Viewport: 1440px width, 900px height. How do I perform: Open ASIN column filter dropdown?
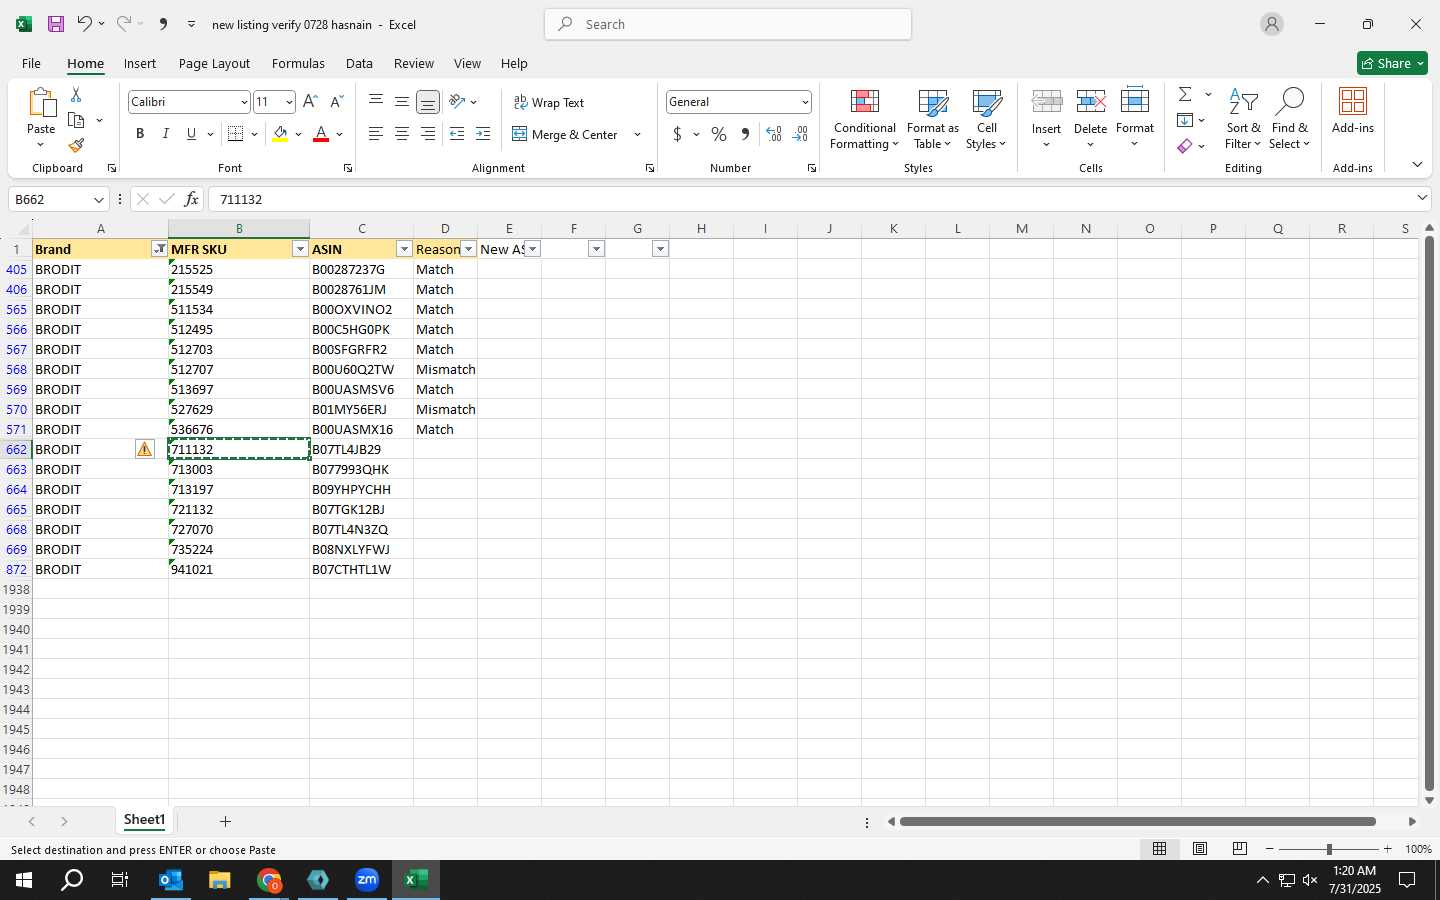[x=404, y=249]
